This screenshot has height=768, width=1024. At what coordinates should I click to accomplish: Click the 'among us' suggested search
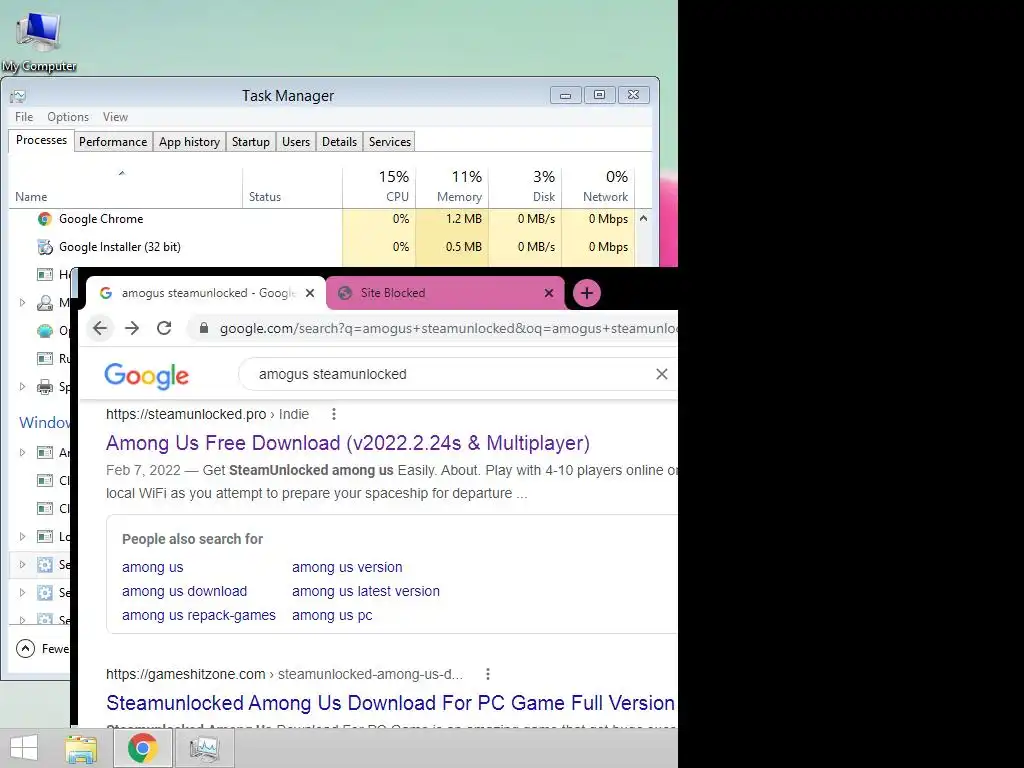(153, 567)
